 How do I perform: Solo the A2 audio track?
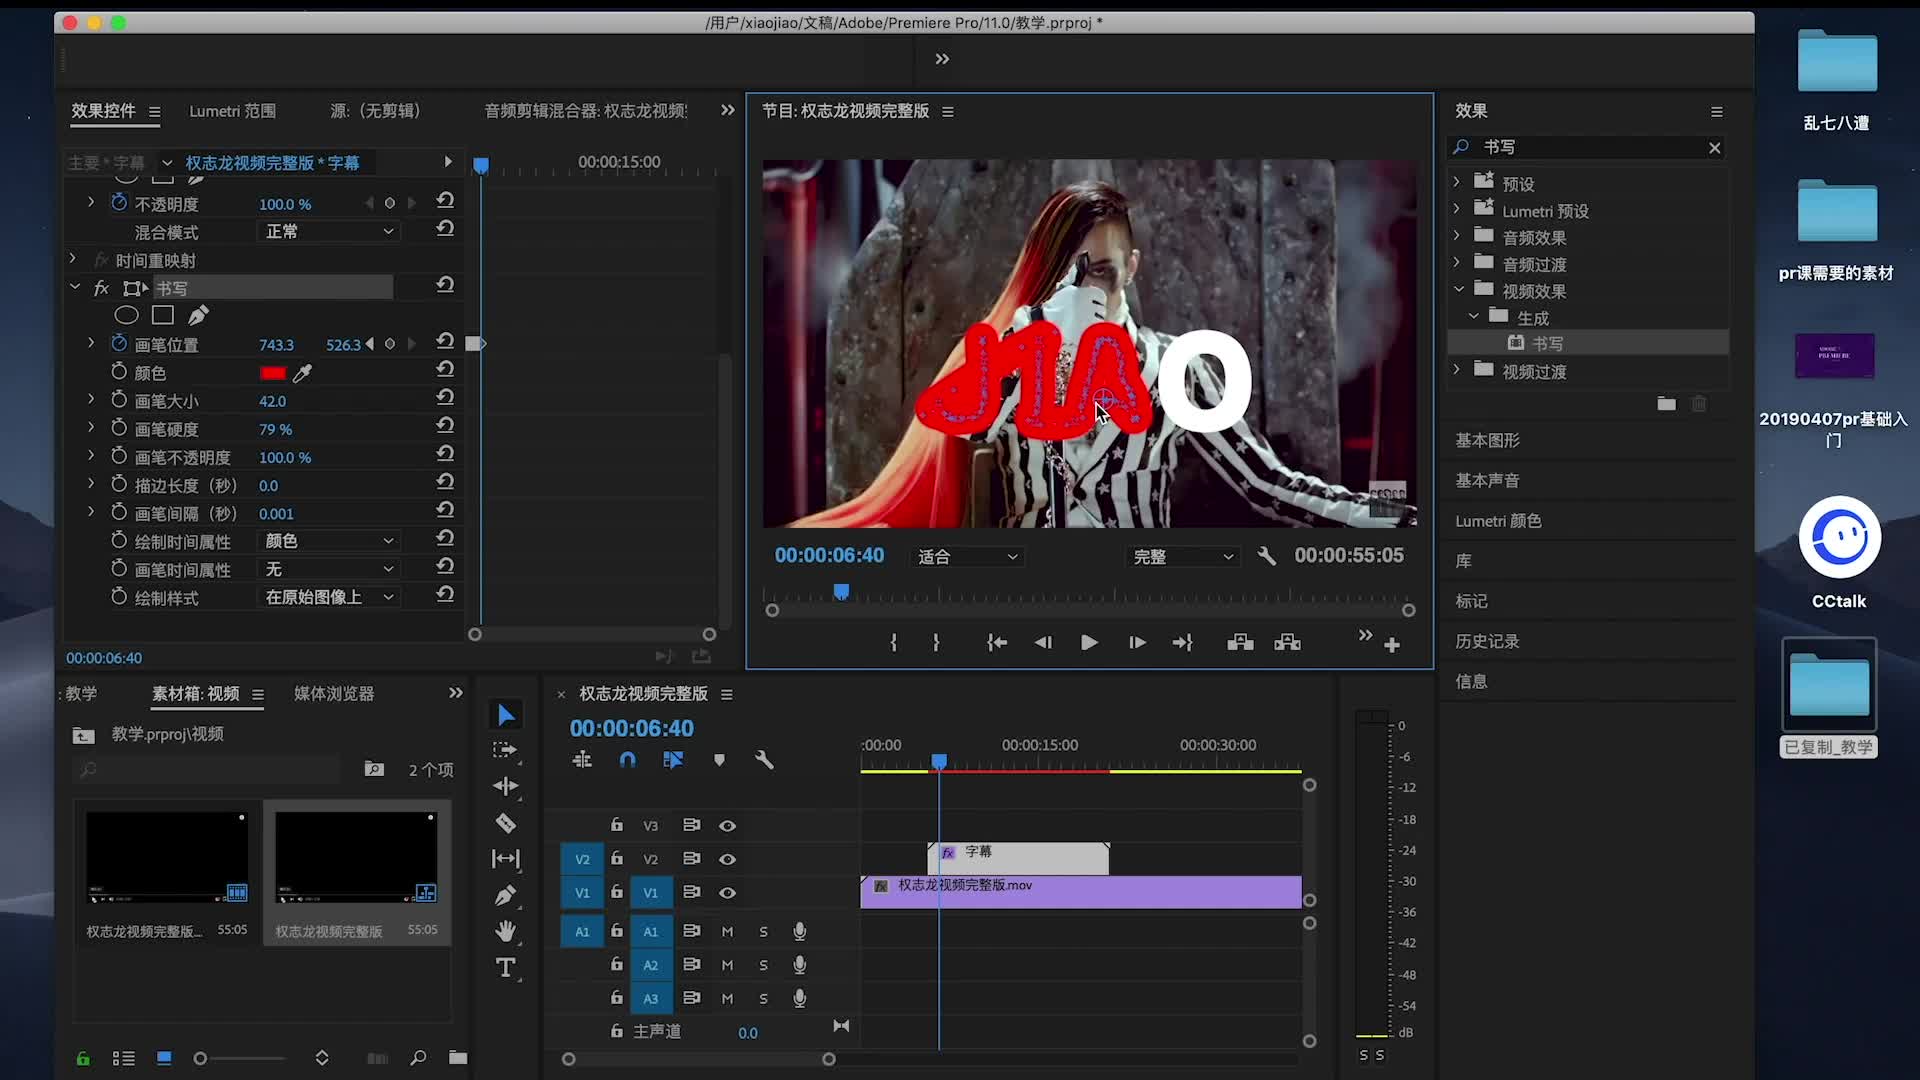tap(763, 966)
